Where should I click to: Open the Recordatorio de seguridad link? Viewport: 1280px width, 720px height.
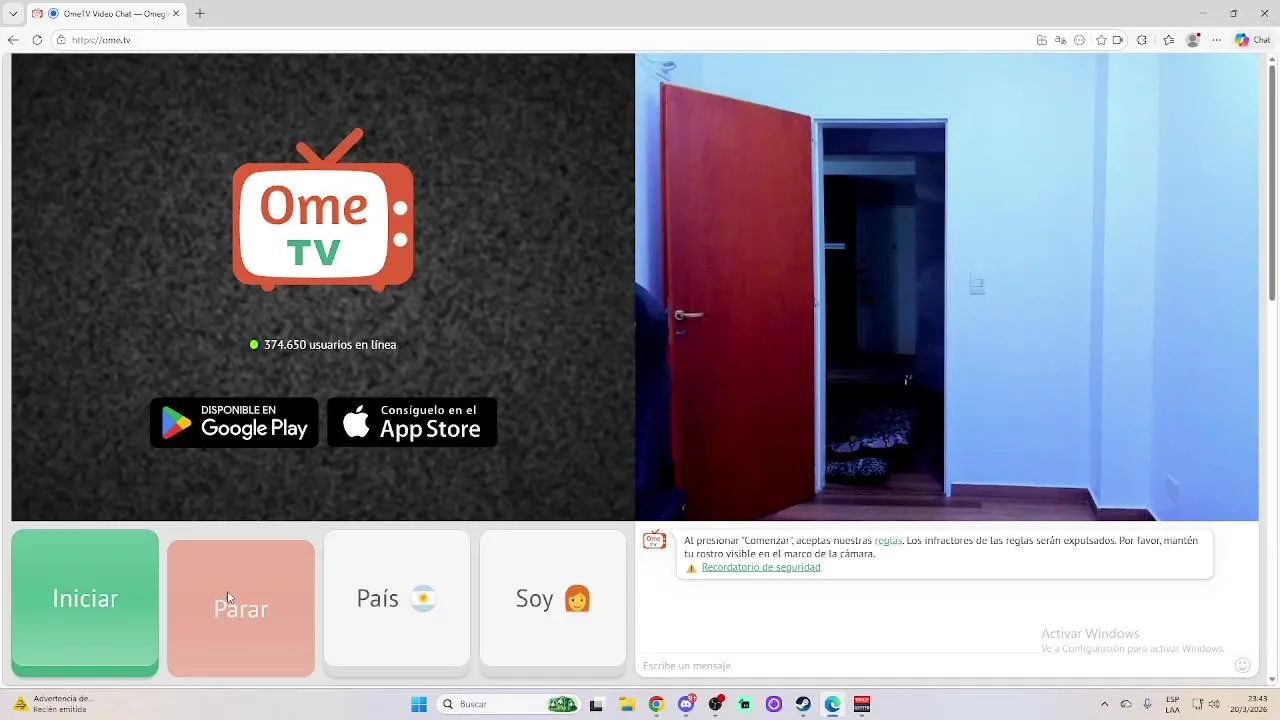tap(761, 567)
